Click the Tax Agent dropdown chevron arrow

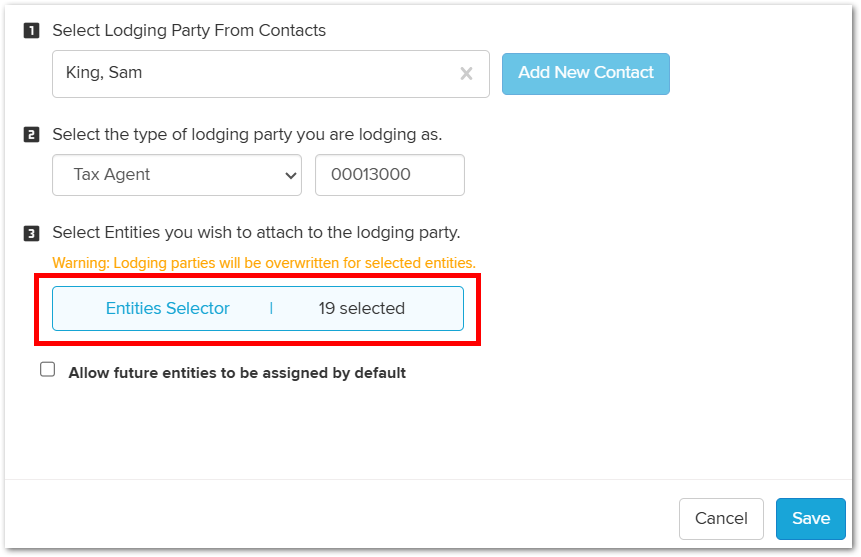point(290,176)
